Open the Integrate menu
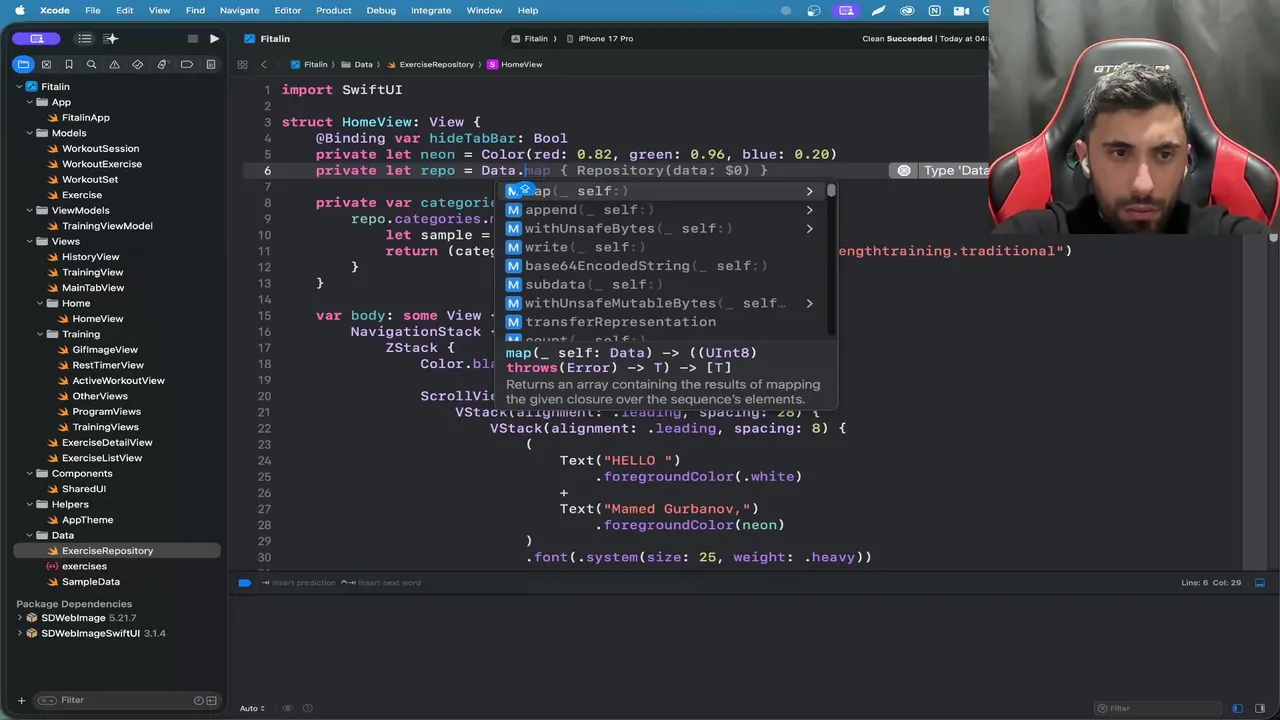1280x720 pixels. (x=431, y=10)
